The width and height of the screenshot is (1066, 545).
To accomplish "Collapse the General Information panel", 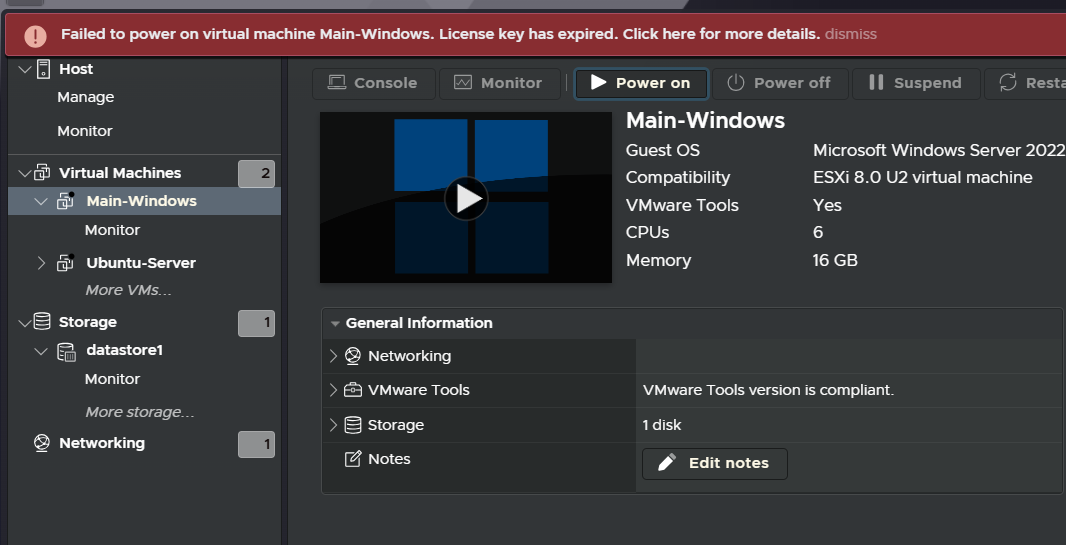I will pyautogui.click(x=334, y=323).
